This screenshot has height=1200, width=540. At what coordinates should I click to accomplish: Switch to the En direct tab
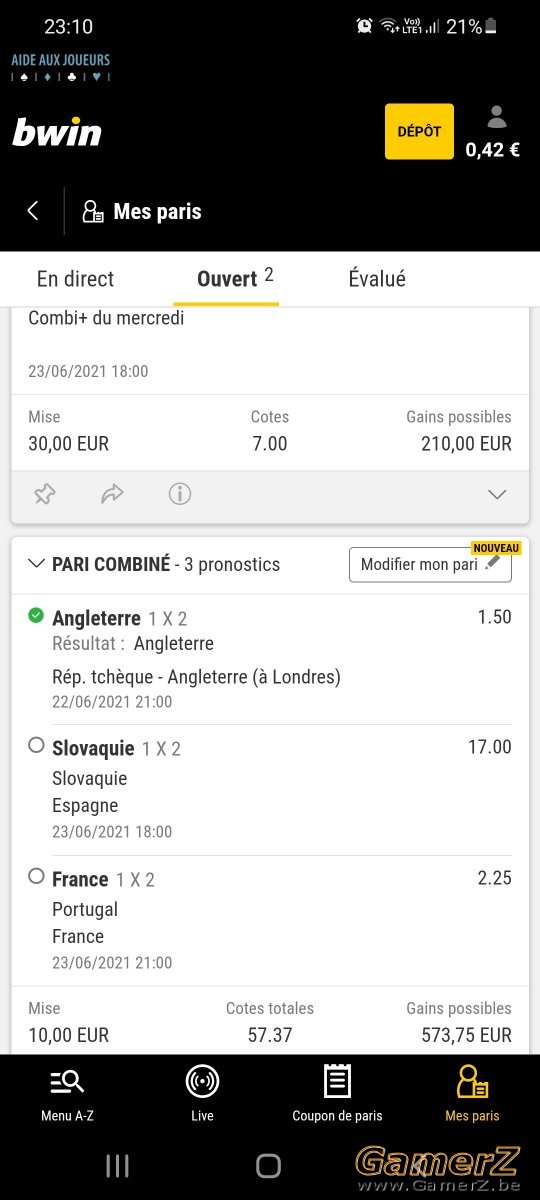tap(76, 279)
